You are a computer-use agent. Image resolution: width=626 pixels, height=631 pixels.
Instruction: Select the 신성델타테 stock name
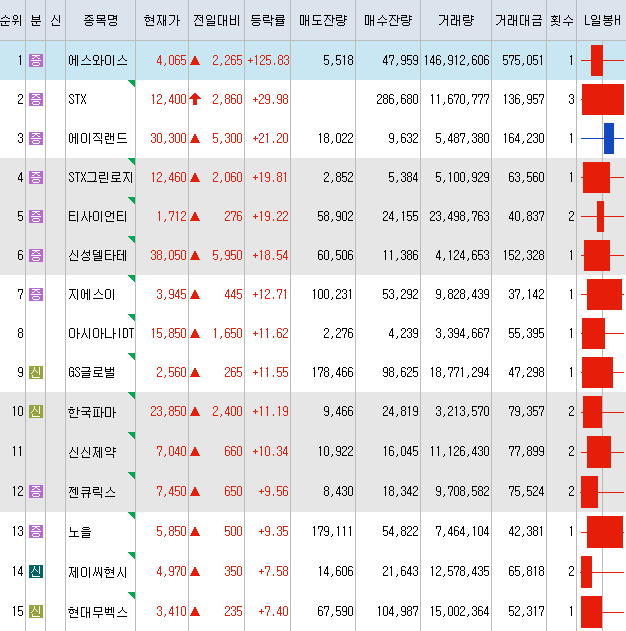(98, 256)
